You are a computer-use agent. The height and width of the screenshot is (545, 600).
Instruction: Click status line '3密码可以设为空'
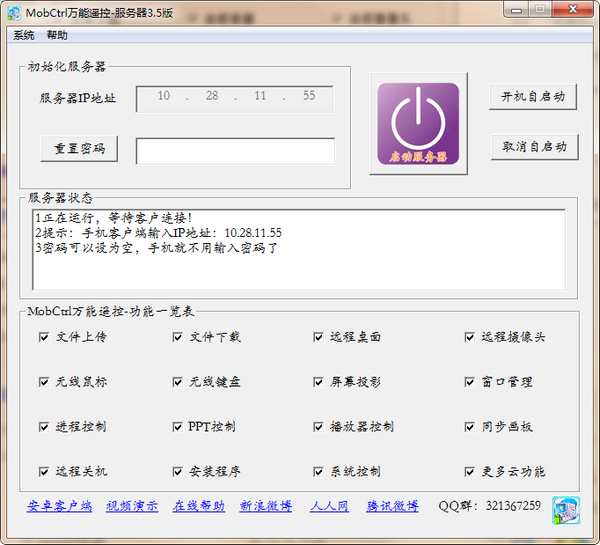[156, 248]
